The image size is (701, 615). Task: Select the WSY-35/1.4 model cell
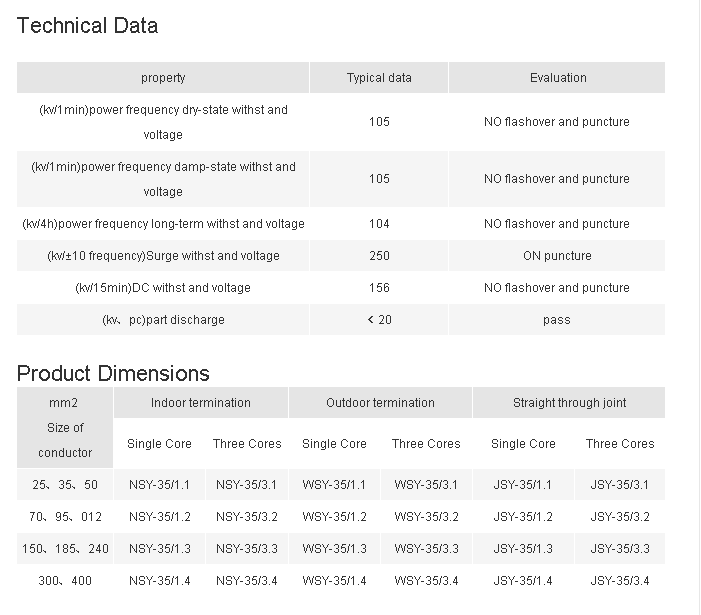tap(334, 581)
